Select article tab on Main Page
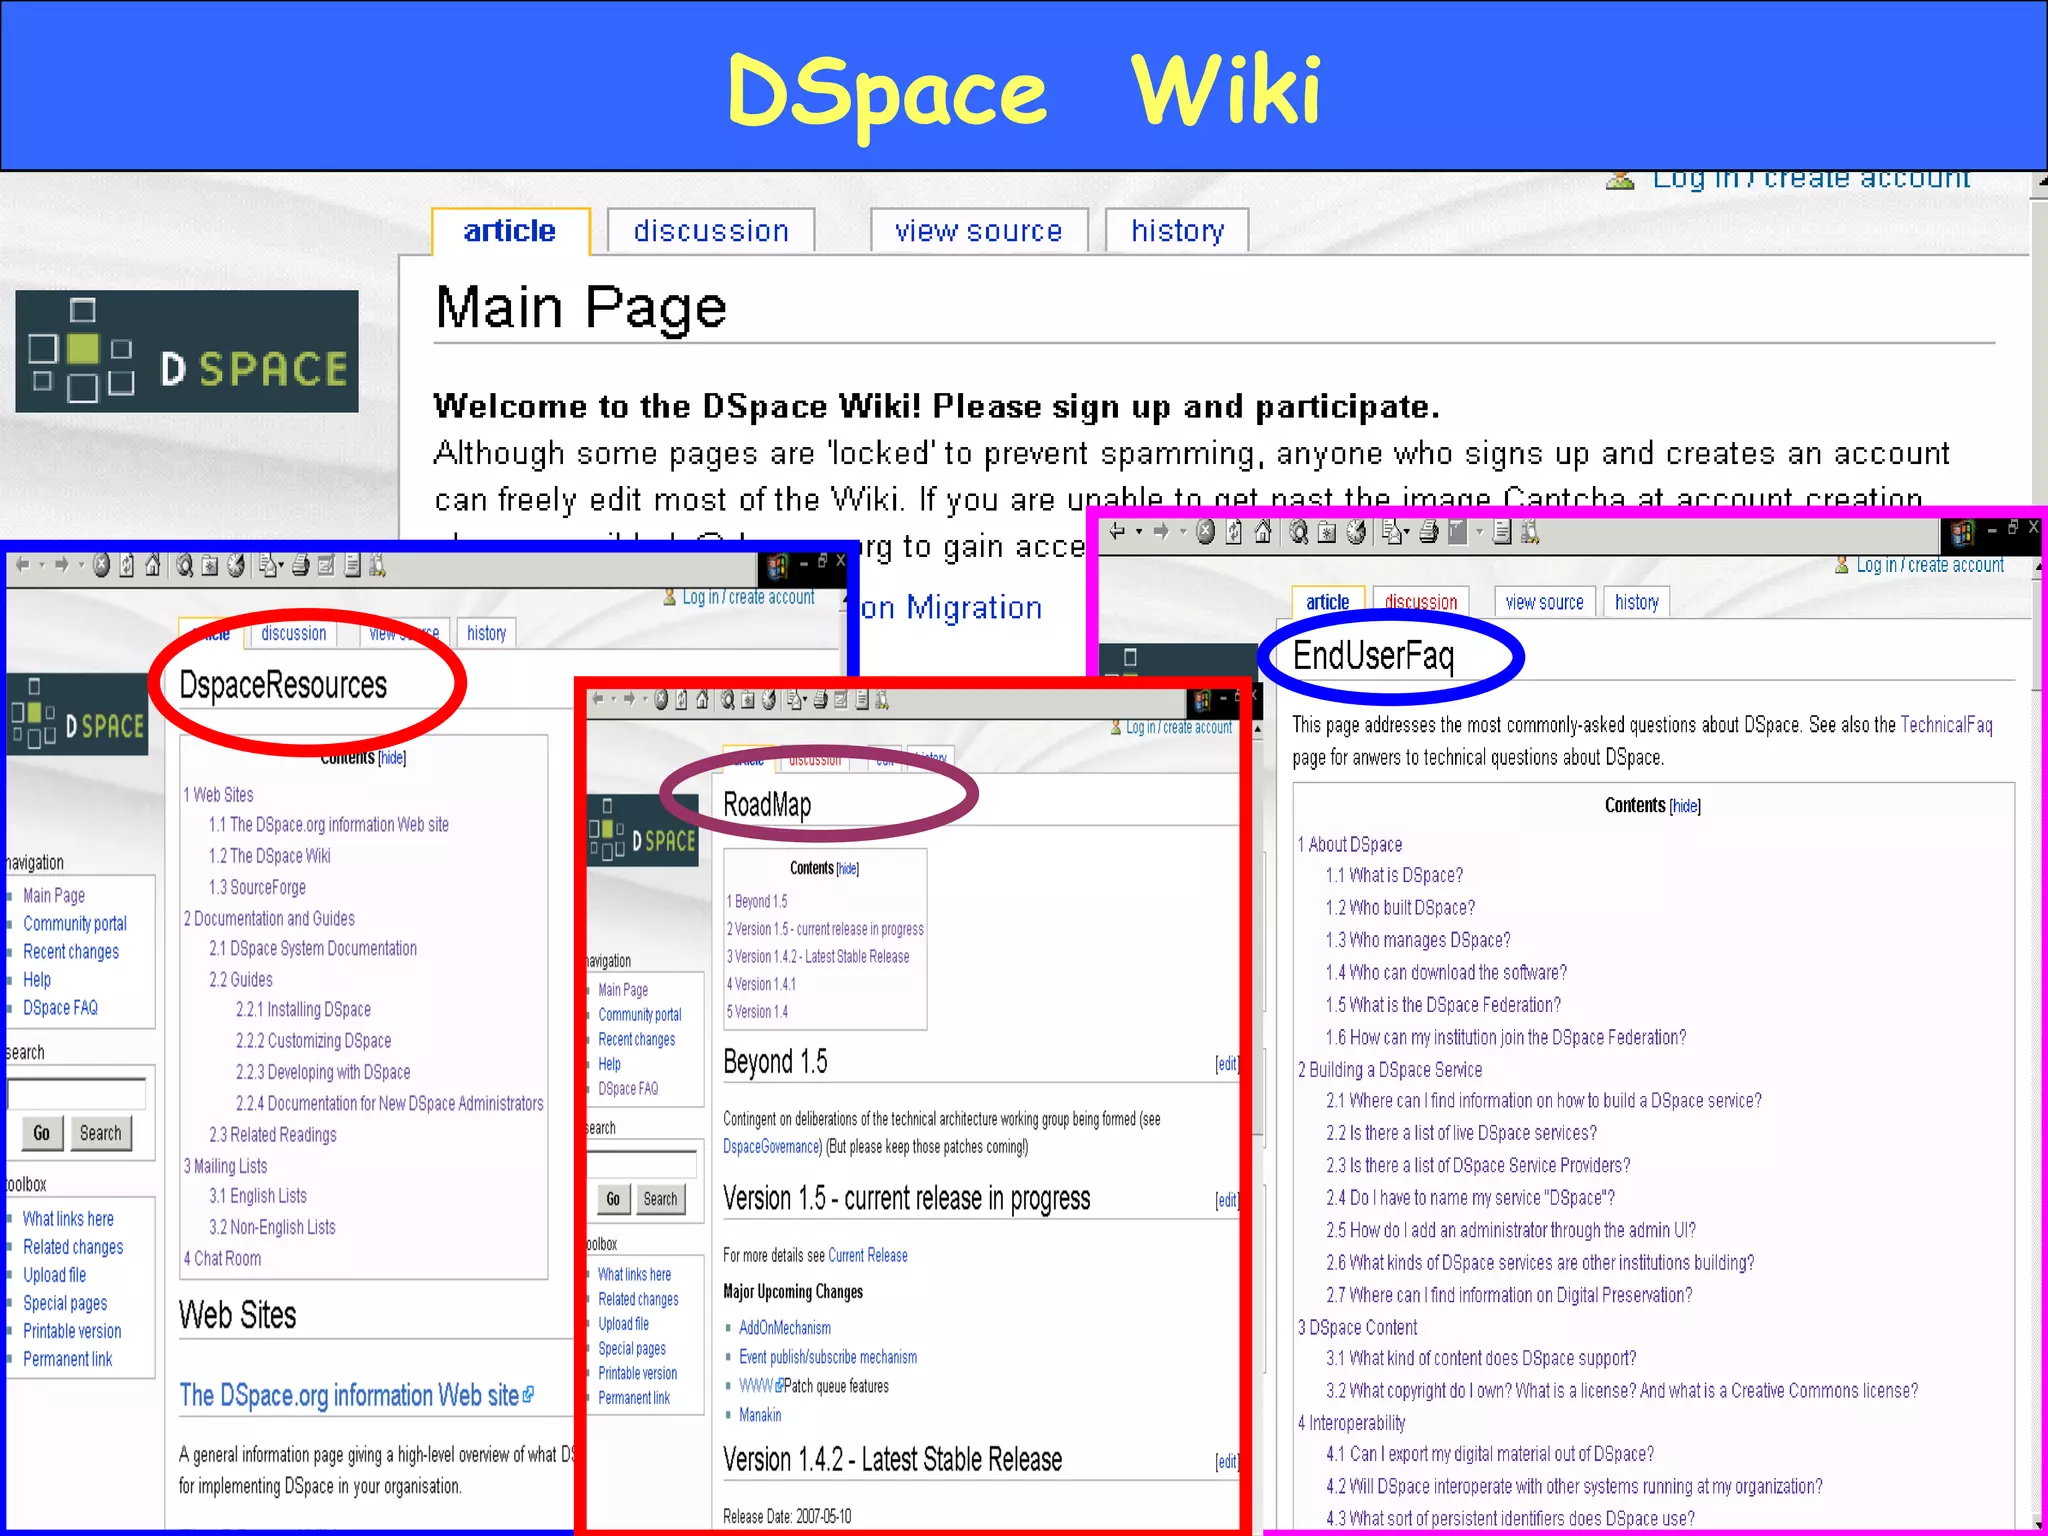Screen dimensions: 2048x1536 (x=510, y=231)
